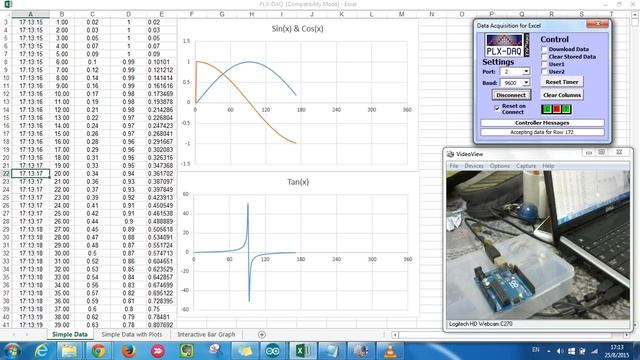Select column A header
The width and height of the screenshot is (640, 360).
31,14
